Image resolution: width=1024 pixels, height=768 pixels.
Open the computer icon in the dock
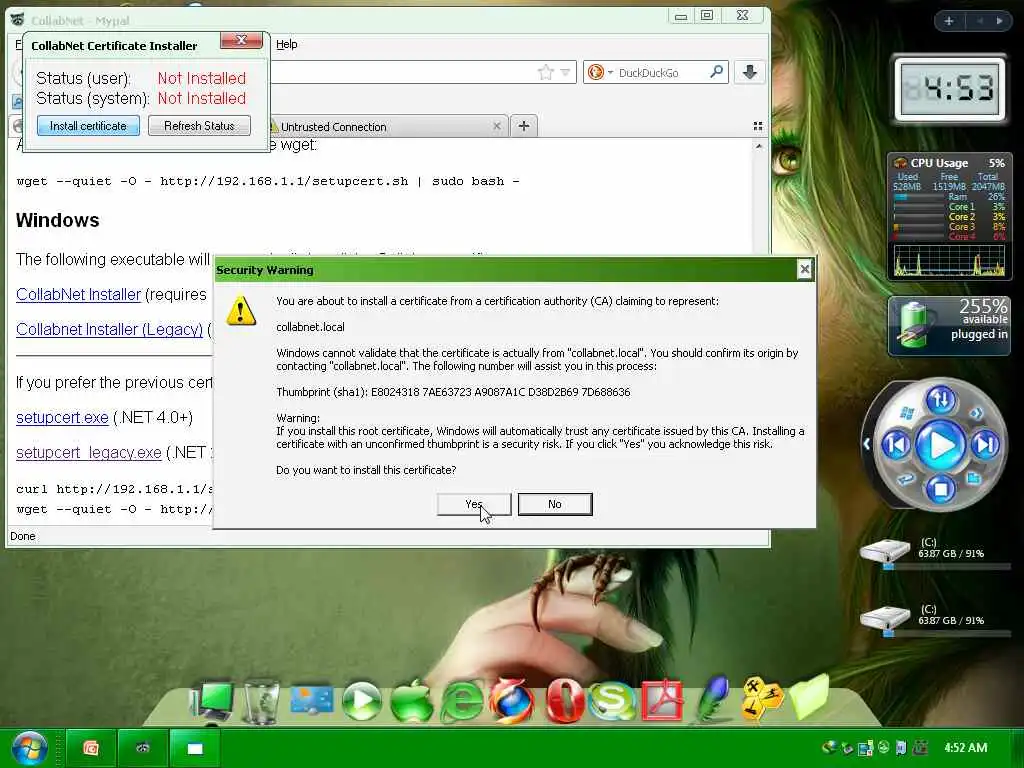pyautogui.click(x=212, y=702)
